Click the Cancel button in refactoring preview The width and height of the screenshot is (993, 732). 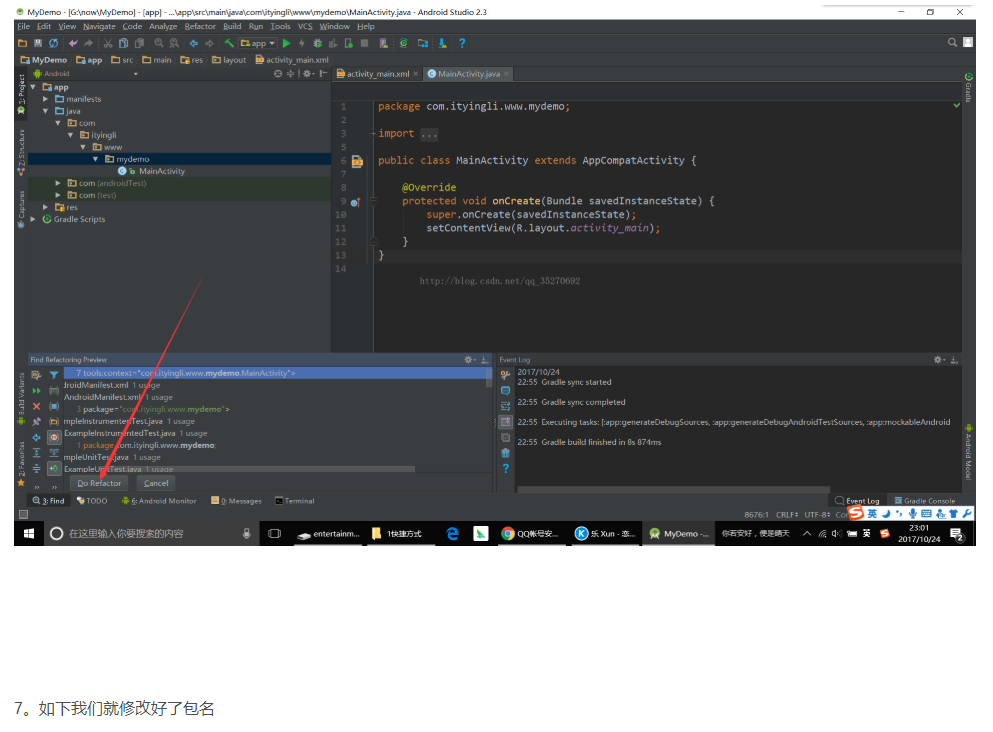point(156,483)
